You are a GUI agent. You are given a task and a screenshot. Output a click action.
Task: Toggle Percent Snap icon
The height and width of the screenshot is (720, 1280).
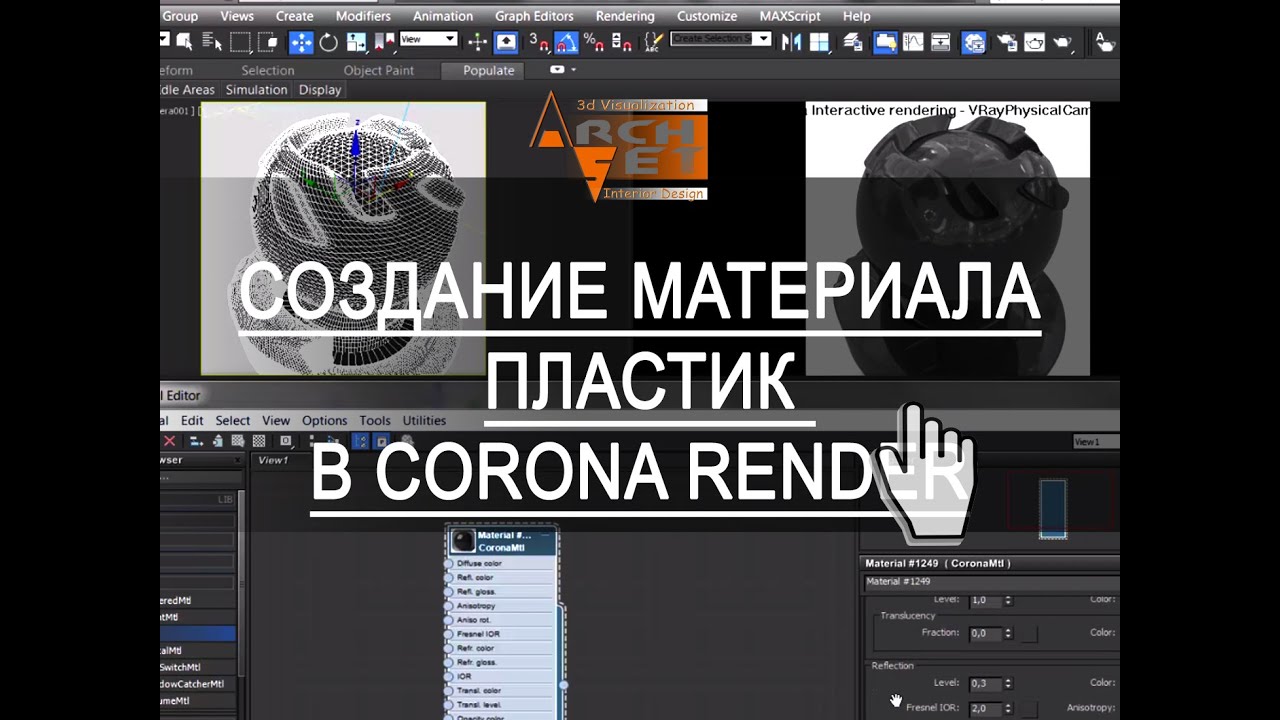(593, 42)
